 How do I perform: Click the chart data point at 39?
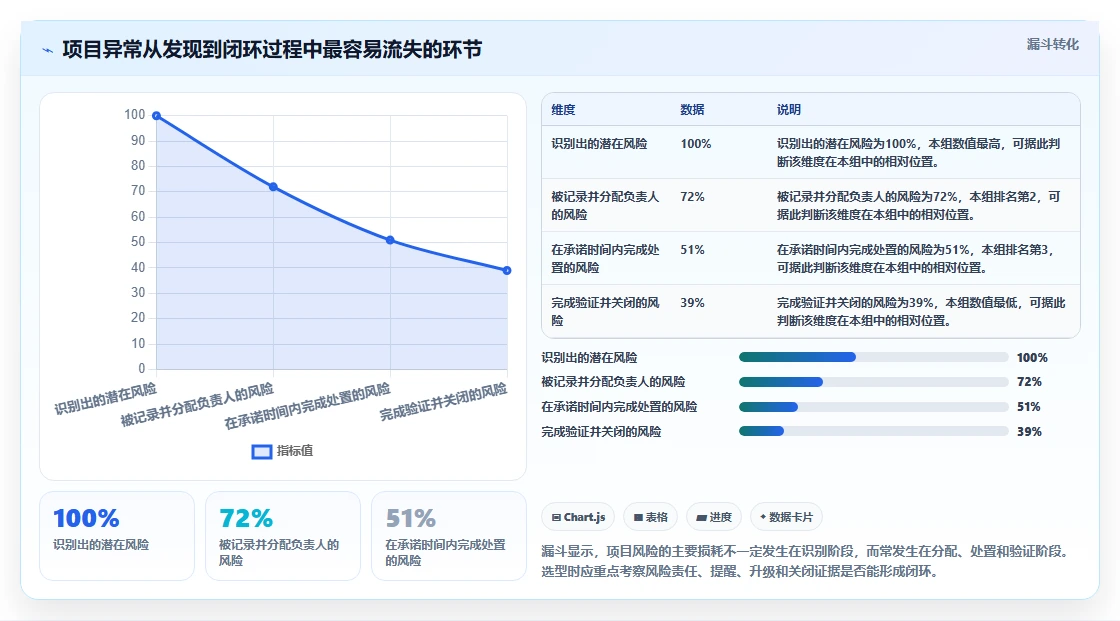(506, 270)
